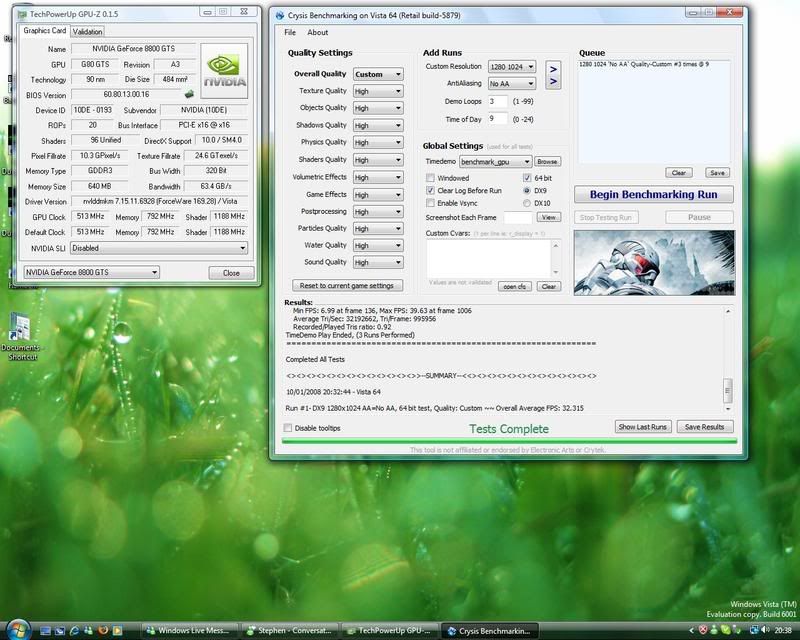
Task: Open the Overall Quality dropdown
Action: tap(378, 74)
